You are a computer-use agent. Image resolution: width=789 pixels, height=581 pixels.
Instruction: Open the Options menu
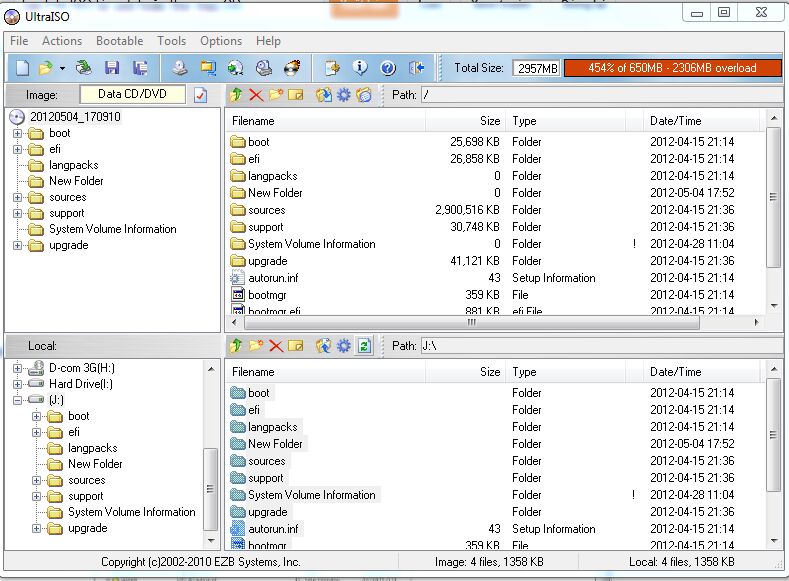pyautogui.click(x=221, y=41)
